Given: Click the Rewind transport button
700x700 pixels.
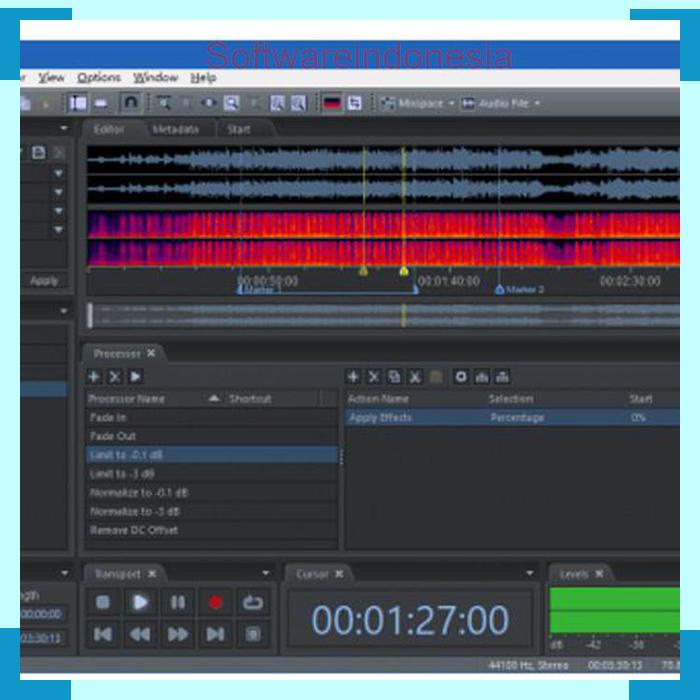Looking at the screenshot, I should [140, 634].
